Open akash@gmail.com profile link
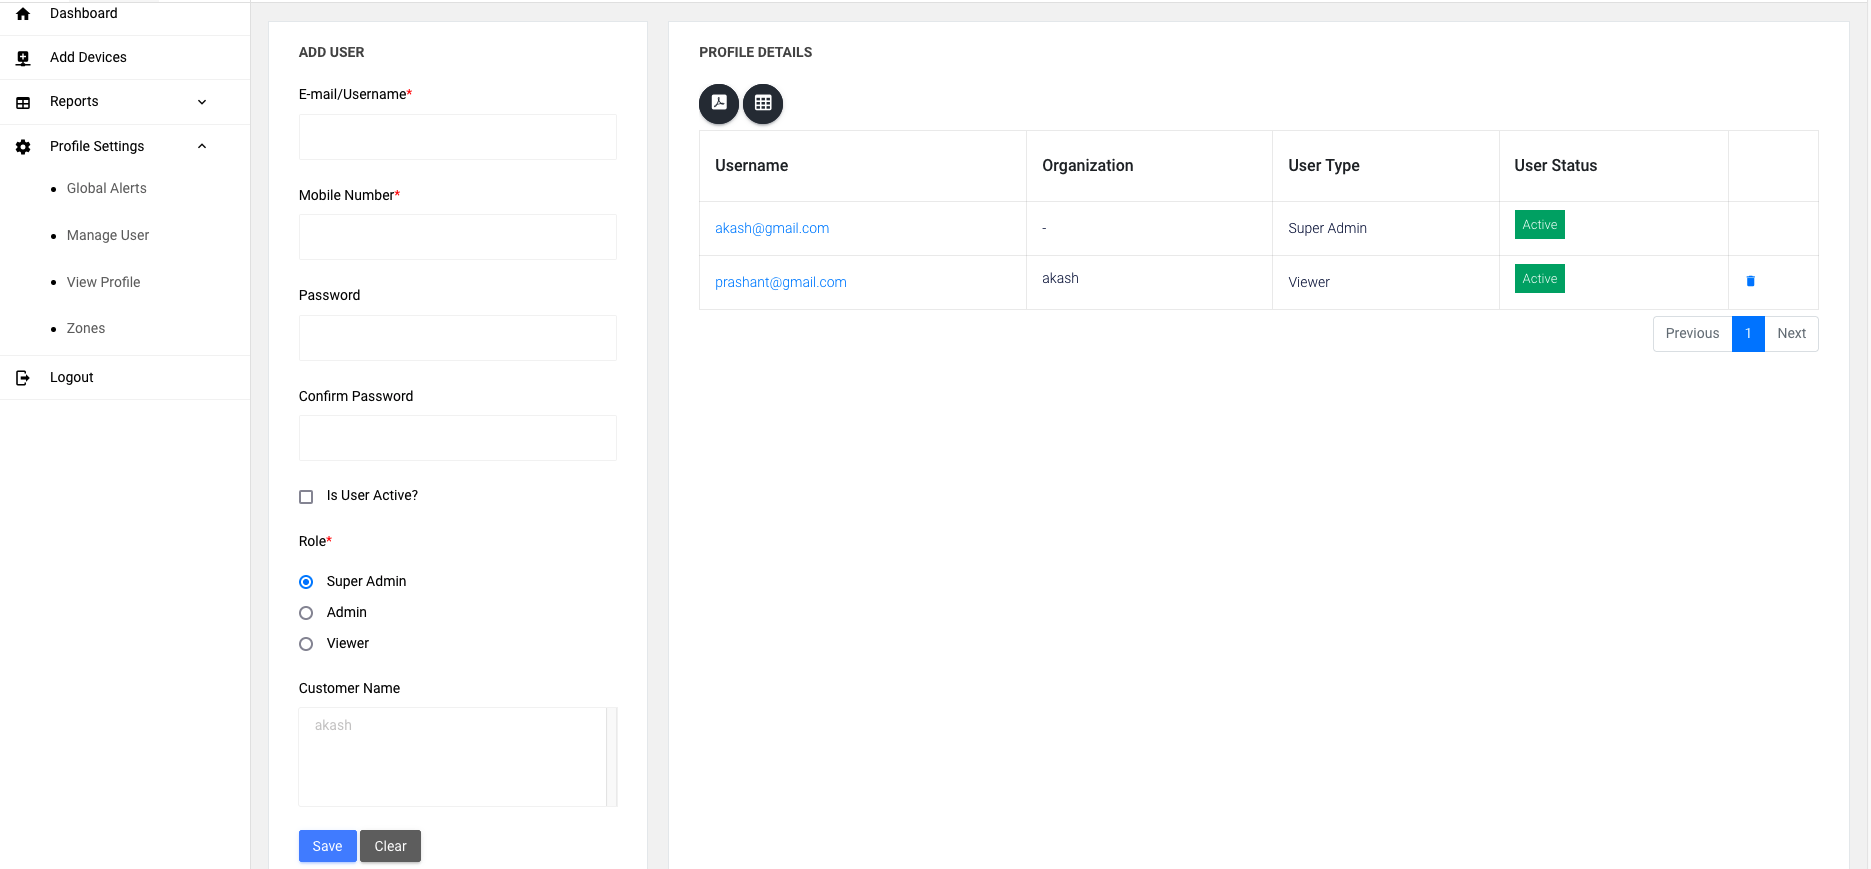 coord(771,228)
